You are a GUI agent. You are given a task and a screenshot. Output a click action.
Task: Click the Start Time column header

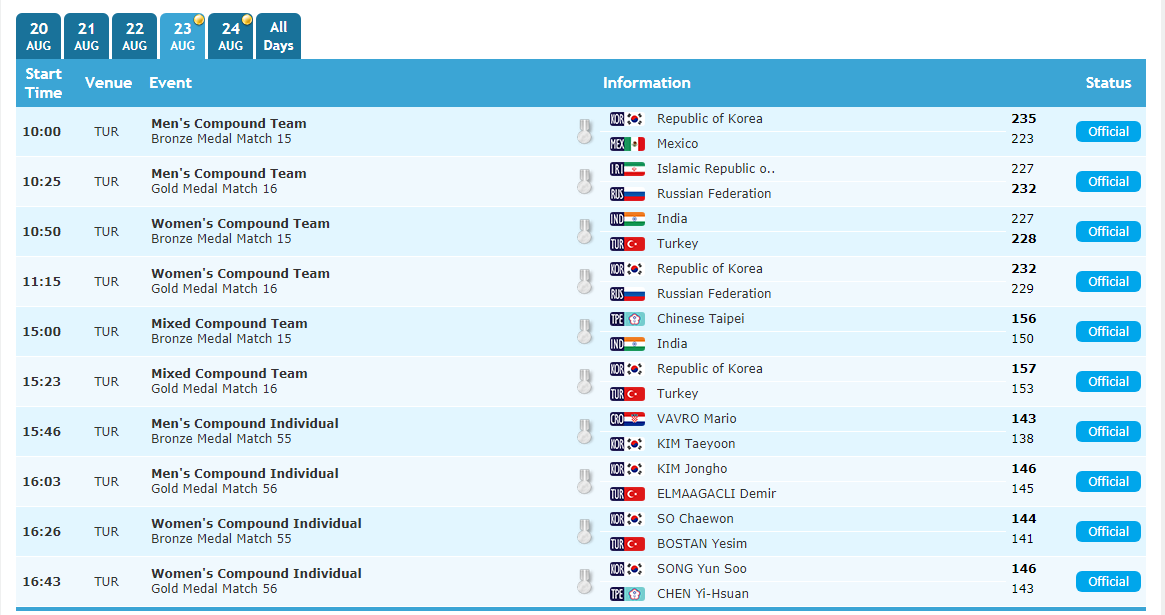(x=43, y=83)
